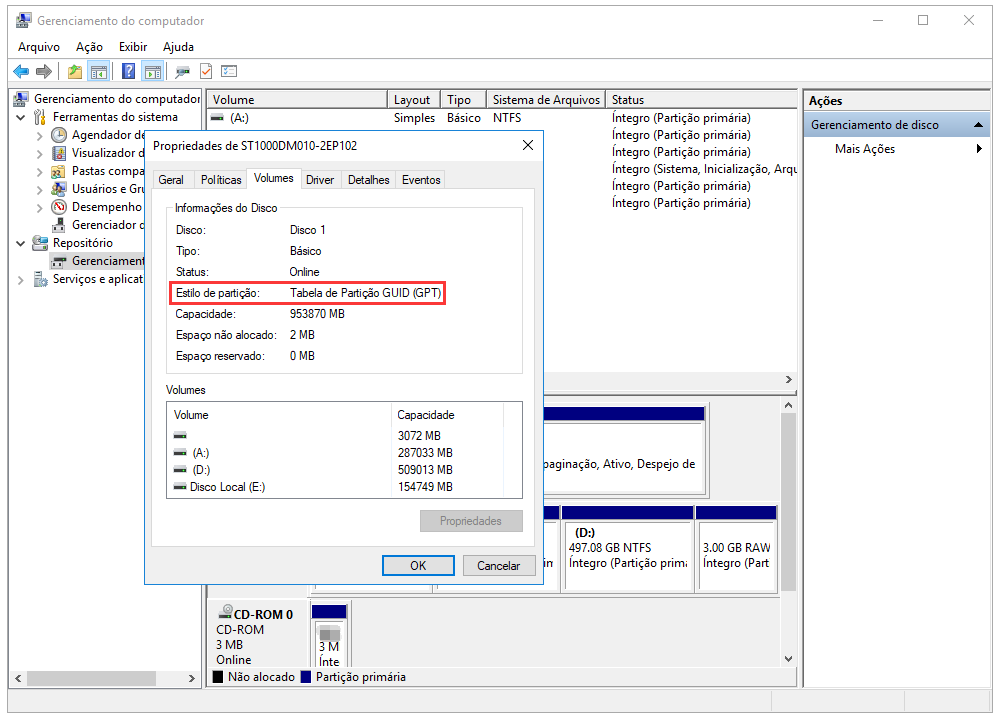Switch to the Detalhes tab
The image size is (1000, 720).
coord(368,180)
